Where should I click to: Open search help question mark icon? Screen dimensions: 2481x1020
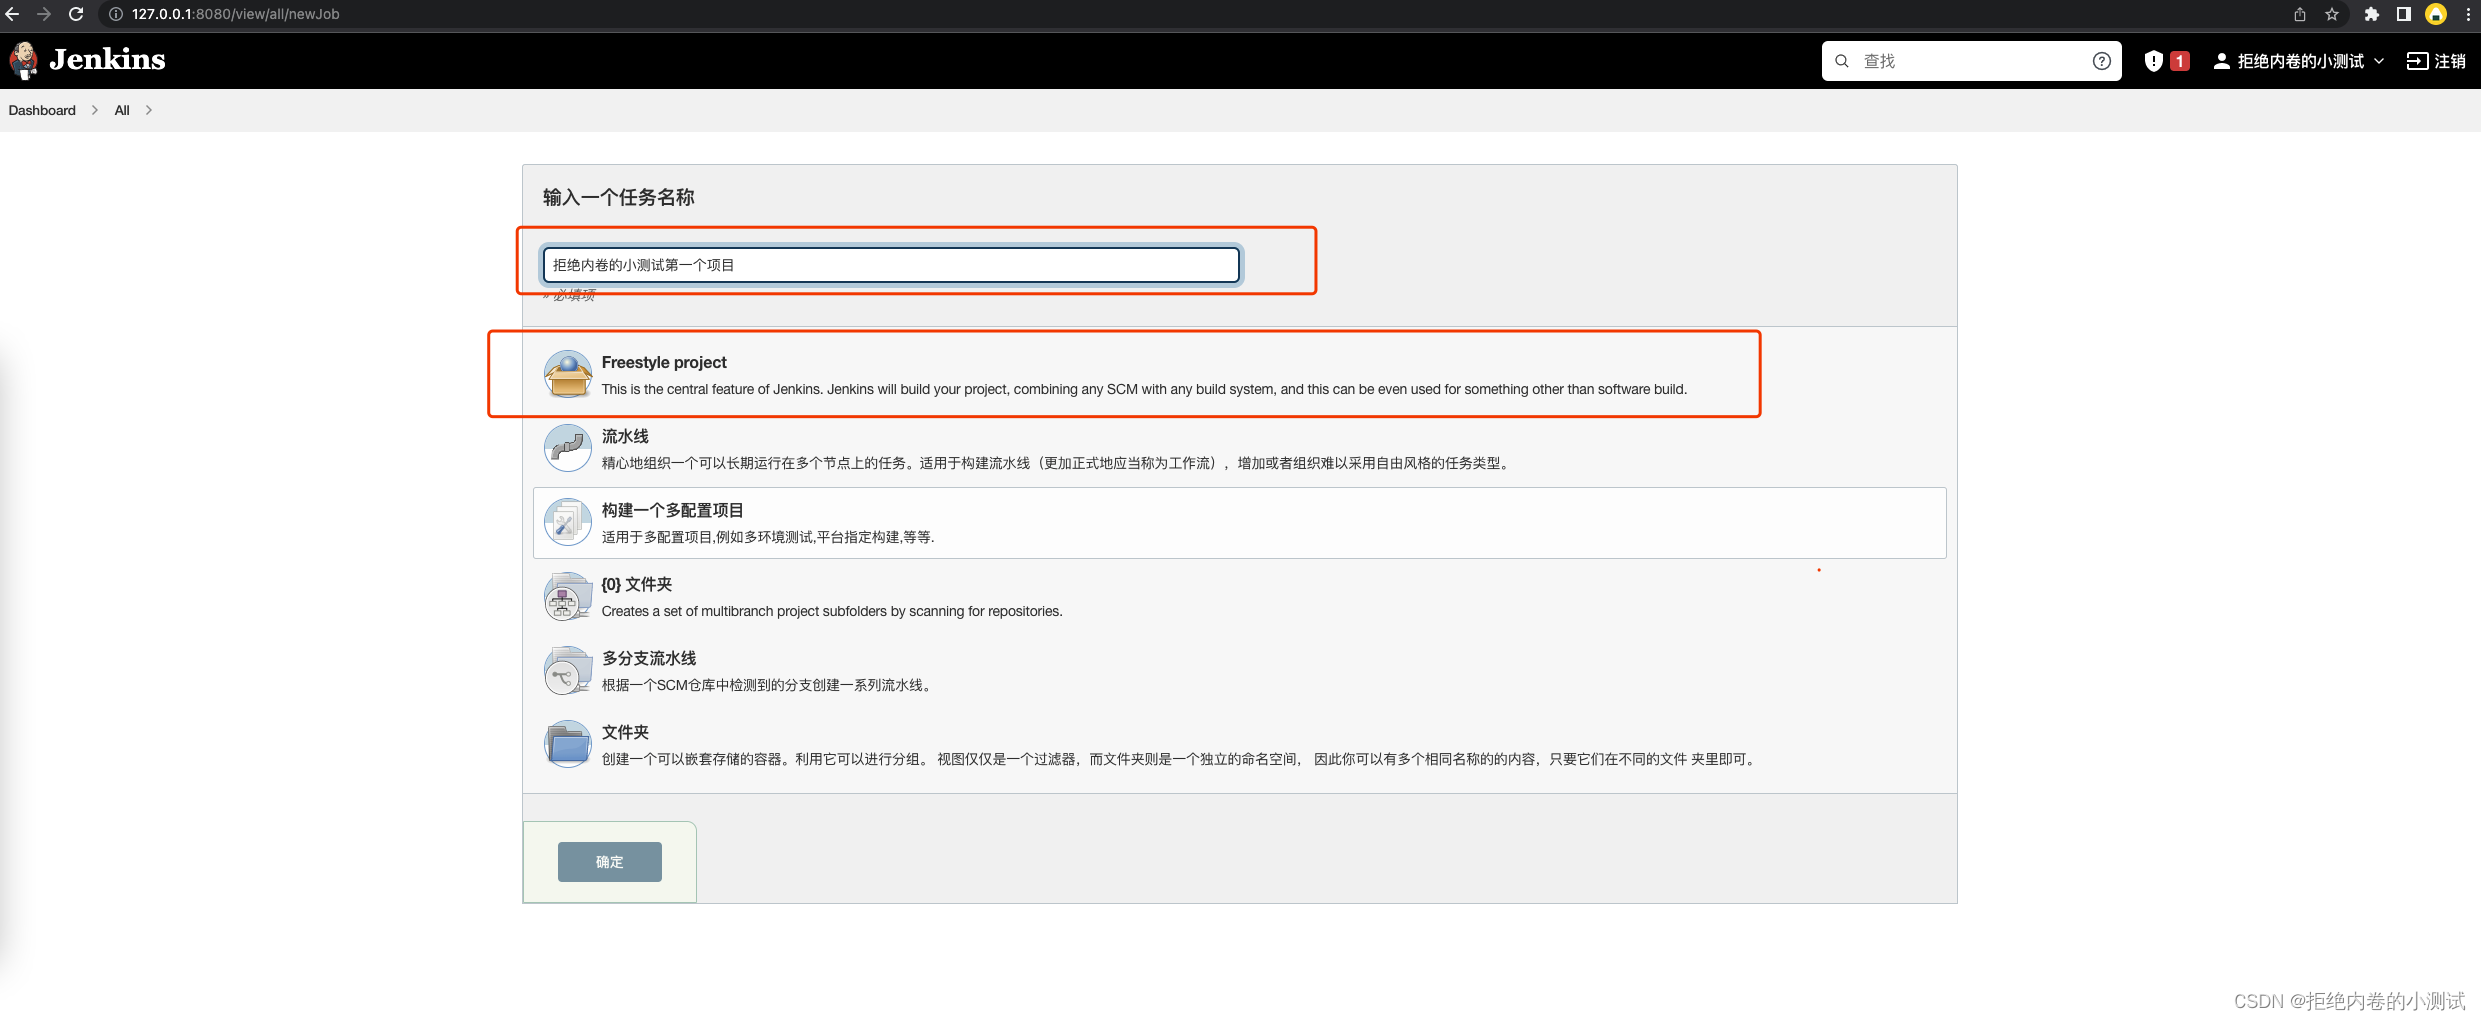point(2102,61)
